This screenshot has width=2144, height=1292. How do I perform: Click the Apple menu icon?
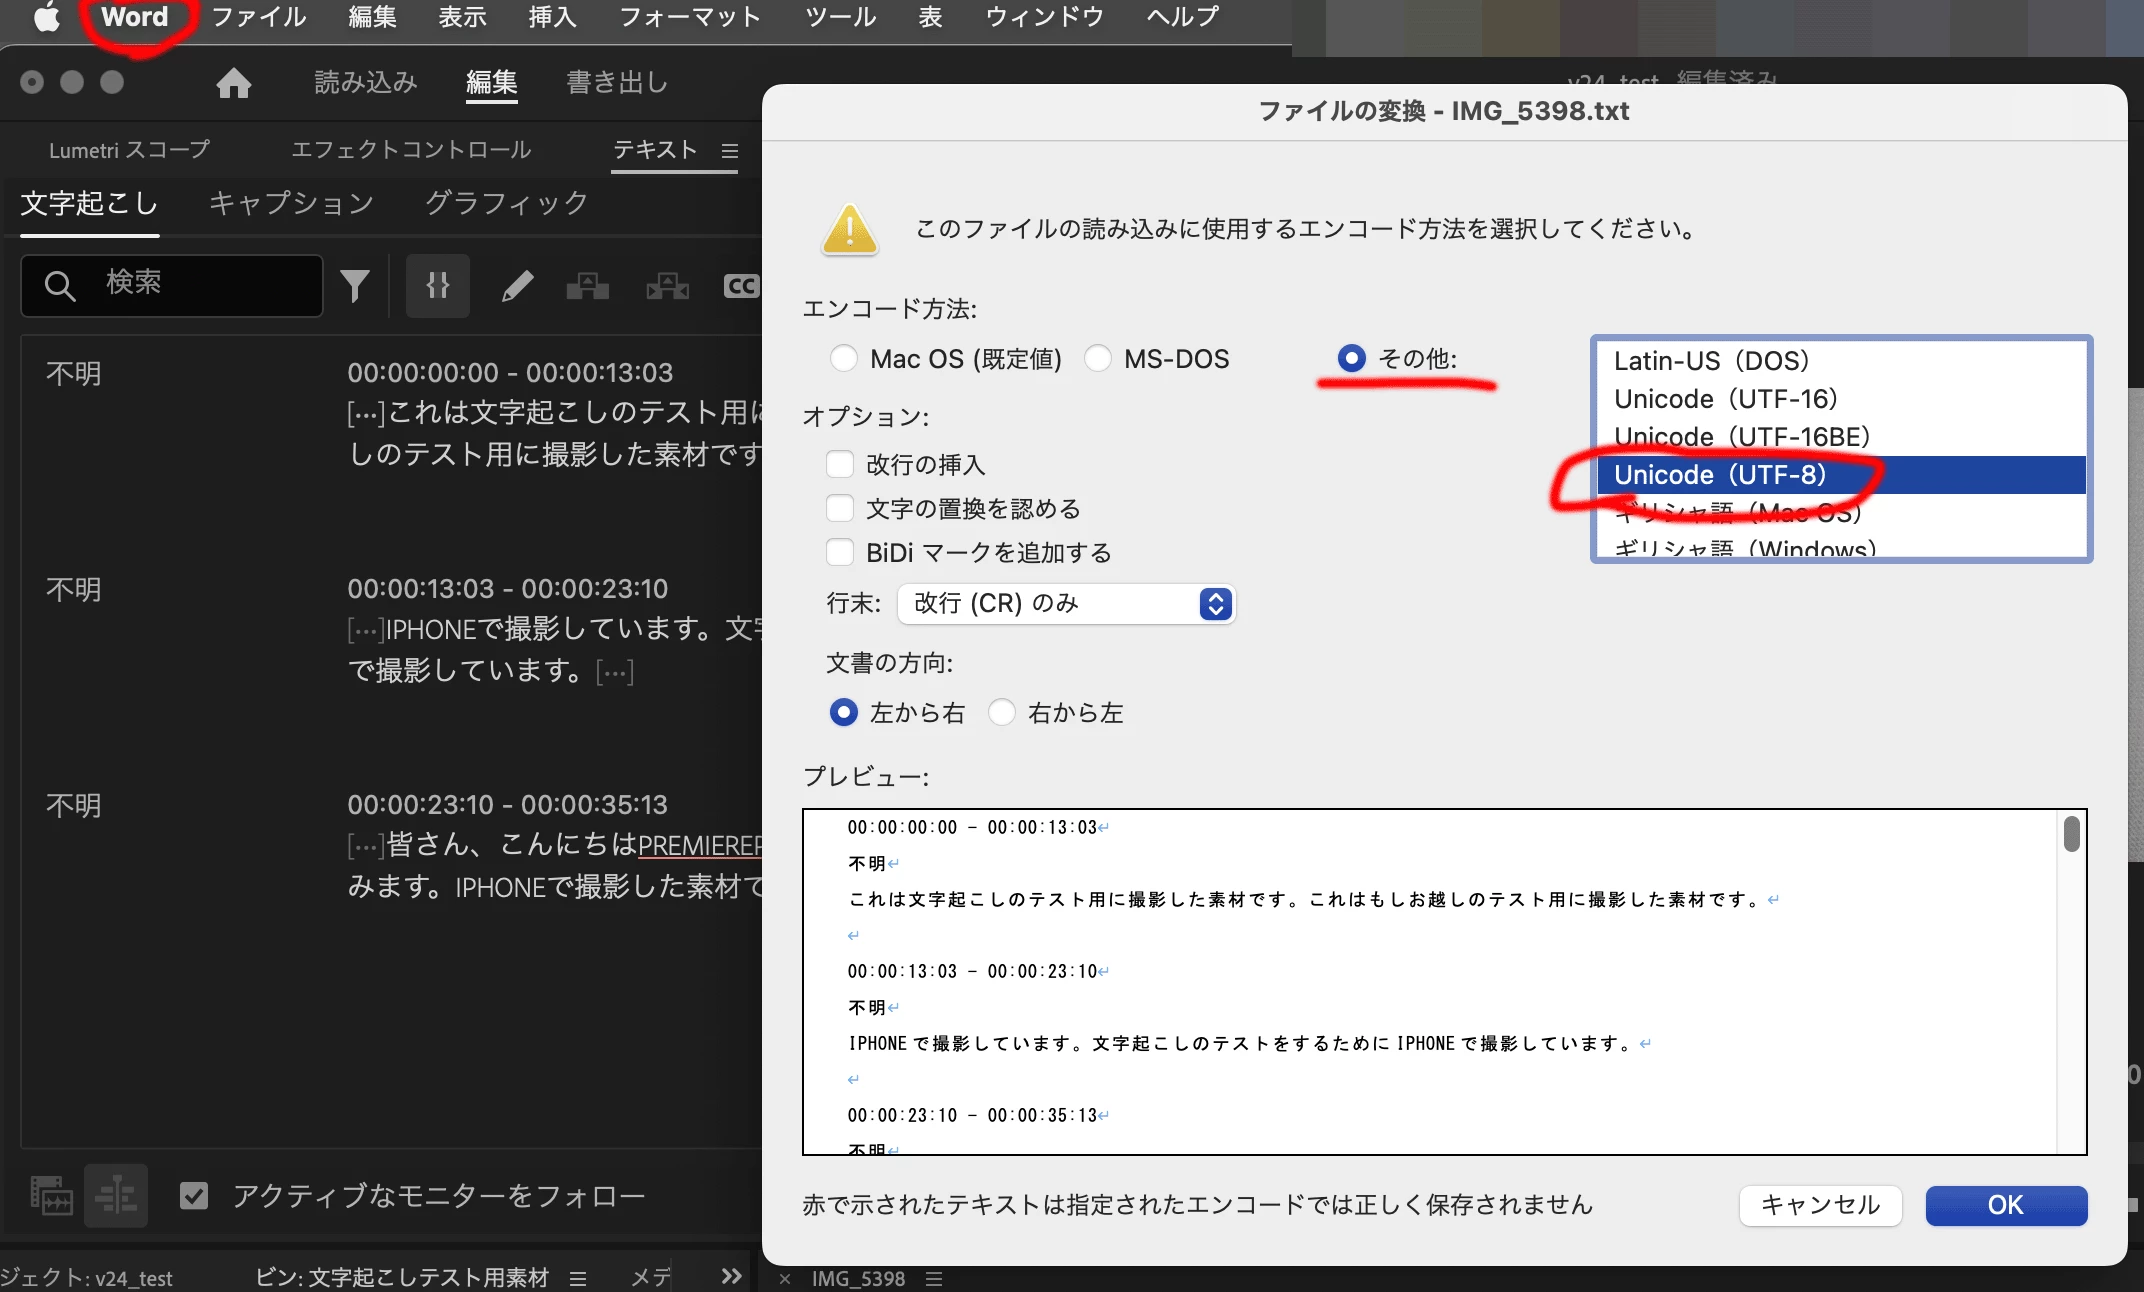click(x=46, y=17)
